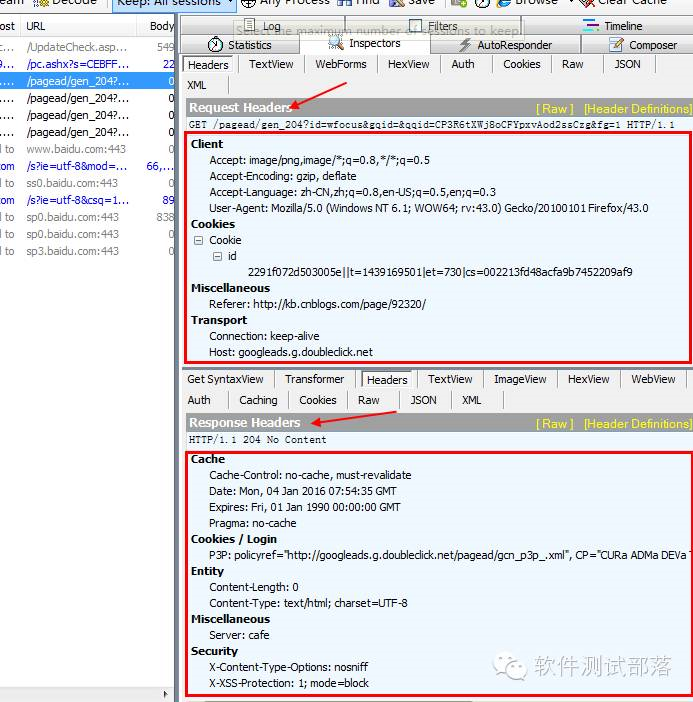Open the response TextView tab
The image size is (693, 702).
coord(450,379)
